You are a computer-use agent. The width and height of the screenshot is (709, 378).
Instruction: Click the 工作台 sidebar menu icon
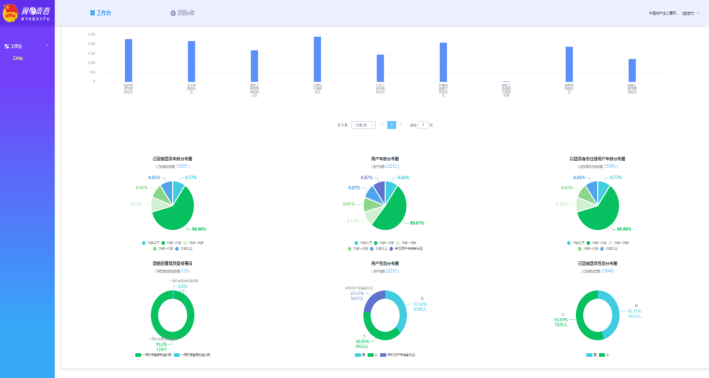coord(6,46)
